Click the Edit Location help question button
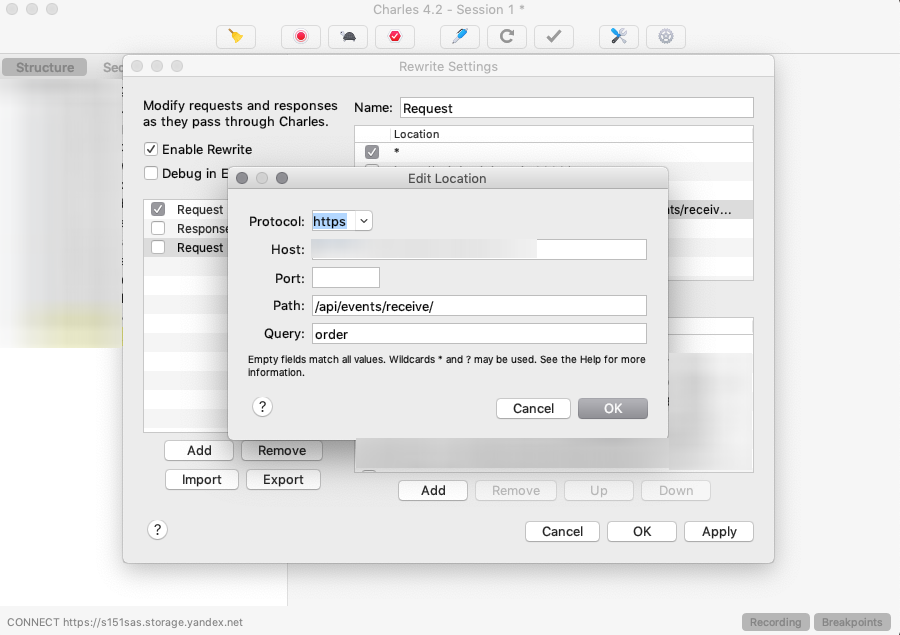This screenshot has height=635, width=900. 262,407
